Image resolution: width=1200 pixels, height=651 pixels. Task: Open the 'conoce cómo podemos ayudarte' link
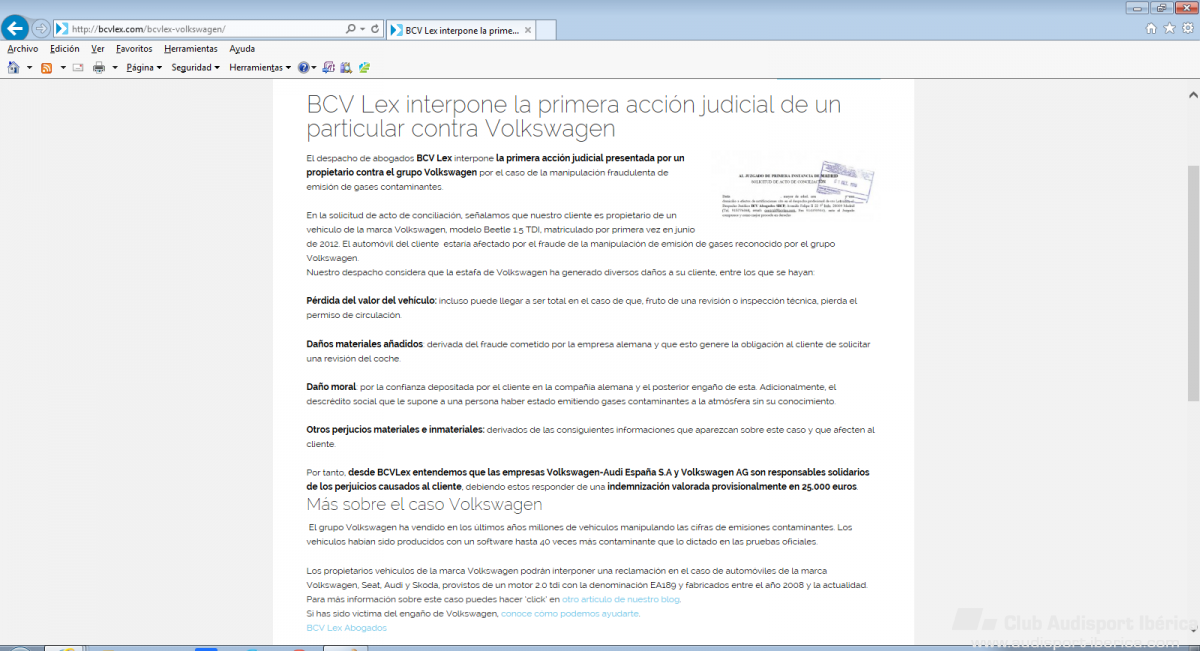pyautogui.click(x=569, y=613)
